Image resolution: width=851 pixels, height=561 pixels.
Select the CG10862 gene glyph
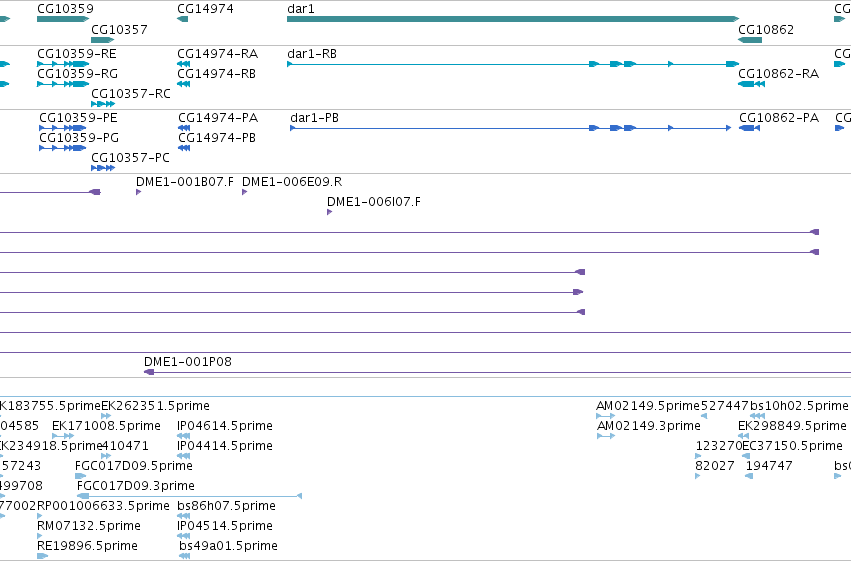[750, 40]
